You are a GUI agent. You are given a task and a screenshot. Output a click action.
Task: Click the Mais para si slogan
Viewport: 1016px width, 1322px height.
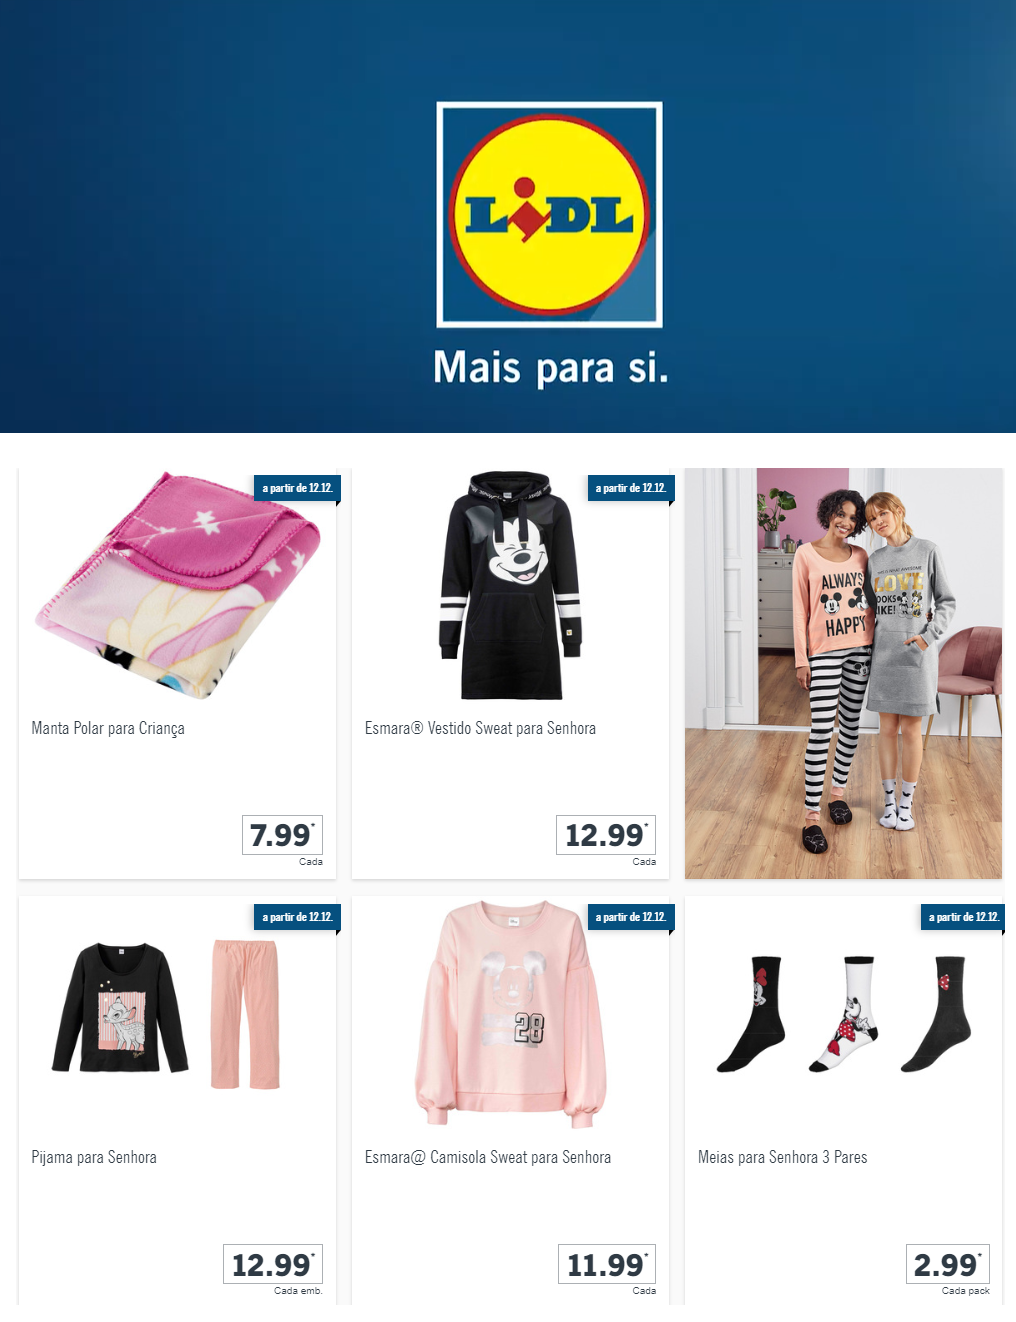click(x=550, y=368)
